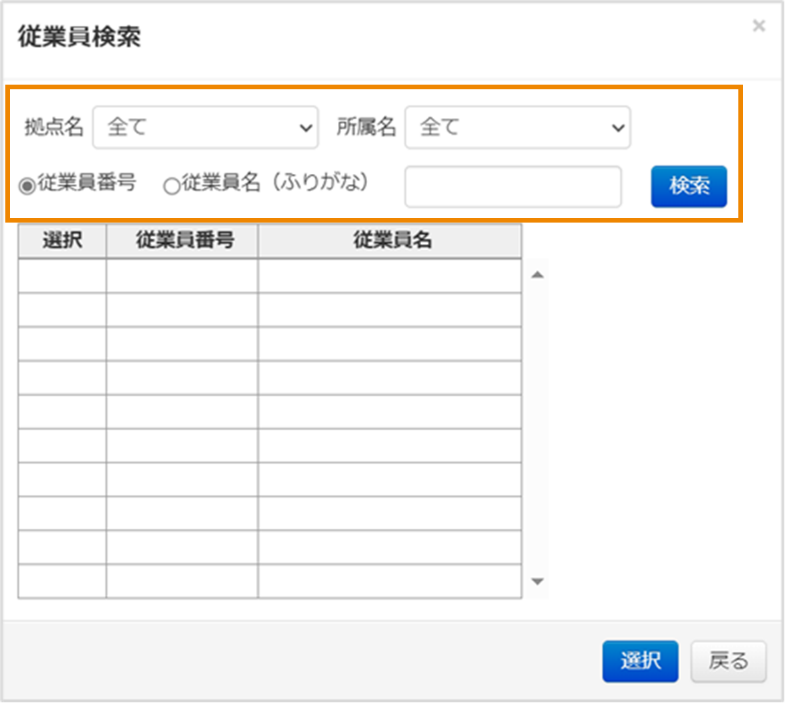This screenshot has height=711, width=793.
Task: Focus the search text field beside 検索
Action: (512, 187)
